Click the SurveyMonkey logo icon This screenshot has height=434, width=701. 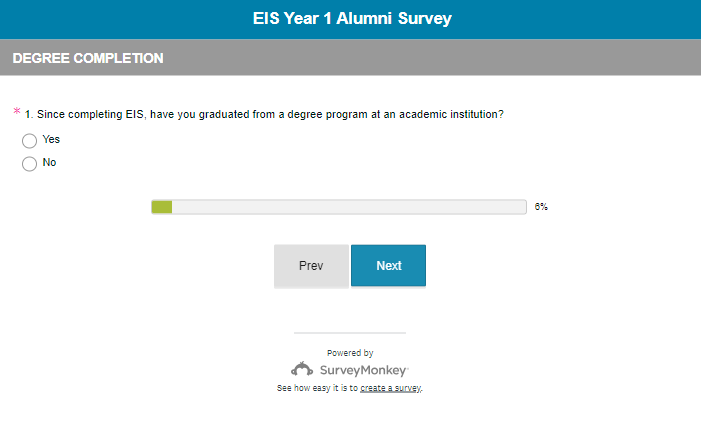(303, 369)
